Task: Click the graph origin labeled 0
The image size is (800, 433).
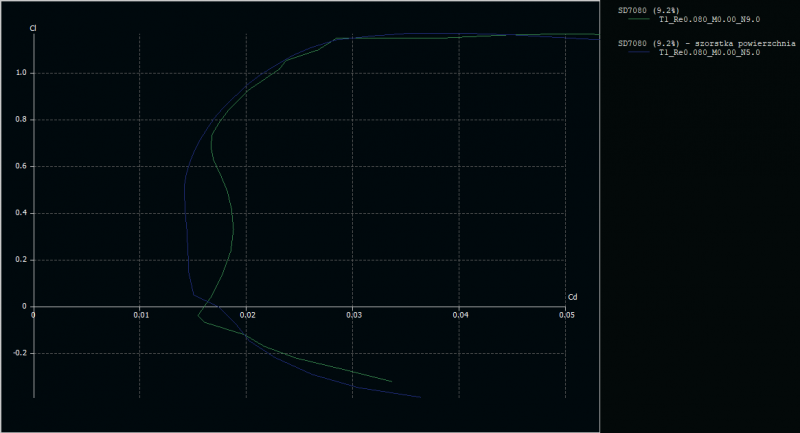Action: [x=34, y=315]
